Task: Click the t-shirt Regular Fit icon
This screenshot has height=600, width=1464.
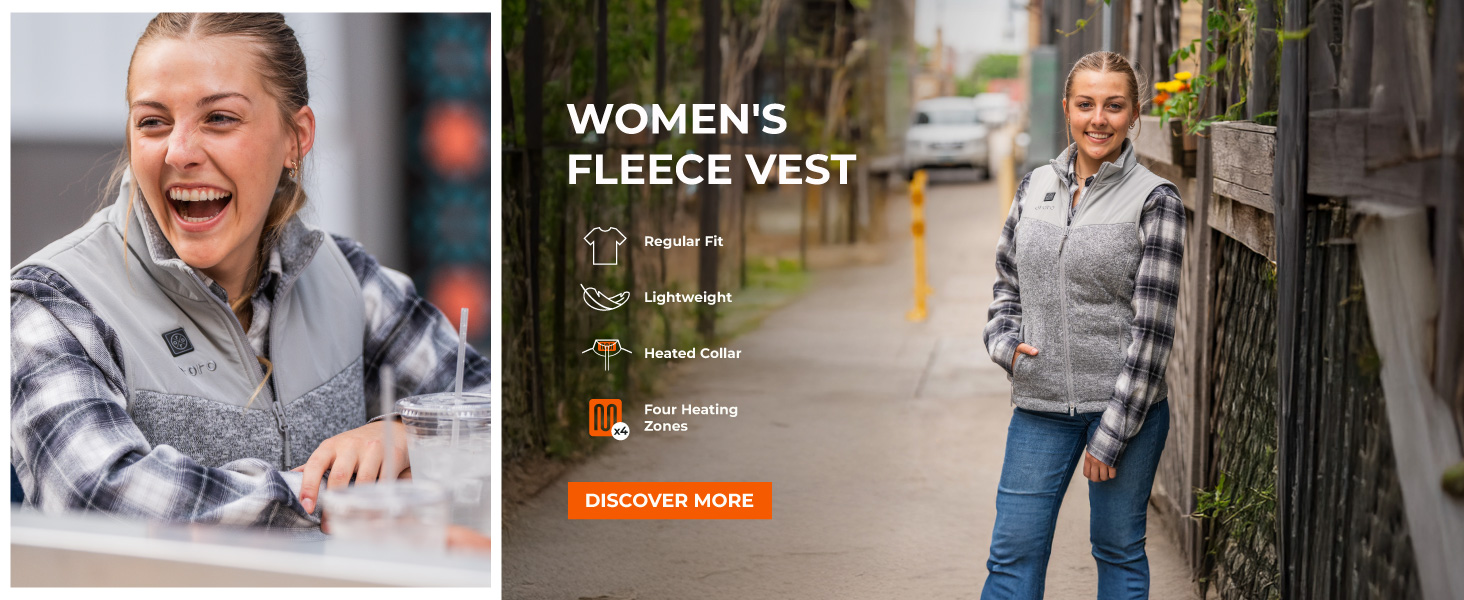Action: (x=605, y=244)
